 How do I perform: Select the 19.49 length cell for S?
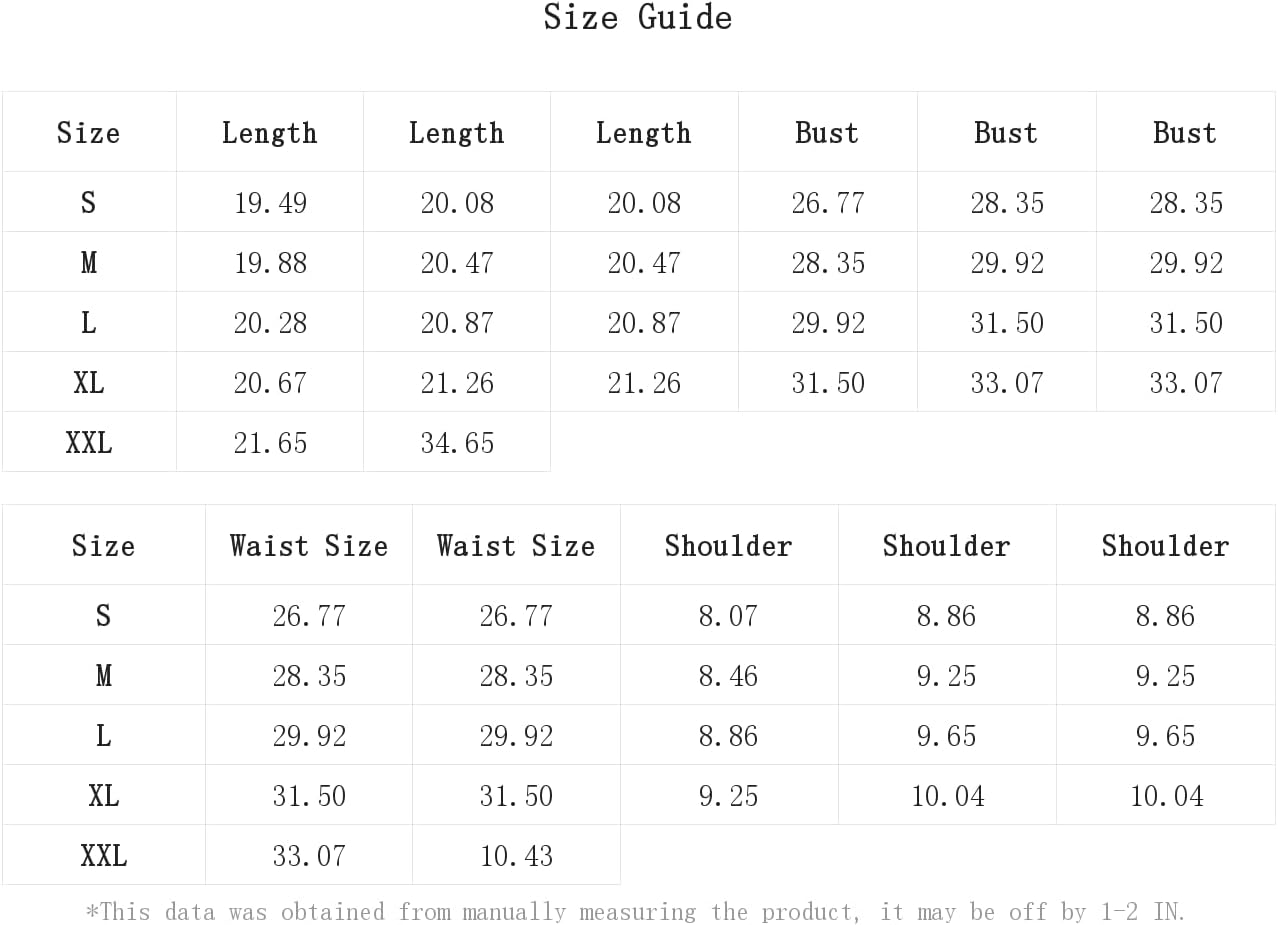point(270,203)
